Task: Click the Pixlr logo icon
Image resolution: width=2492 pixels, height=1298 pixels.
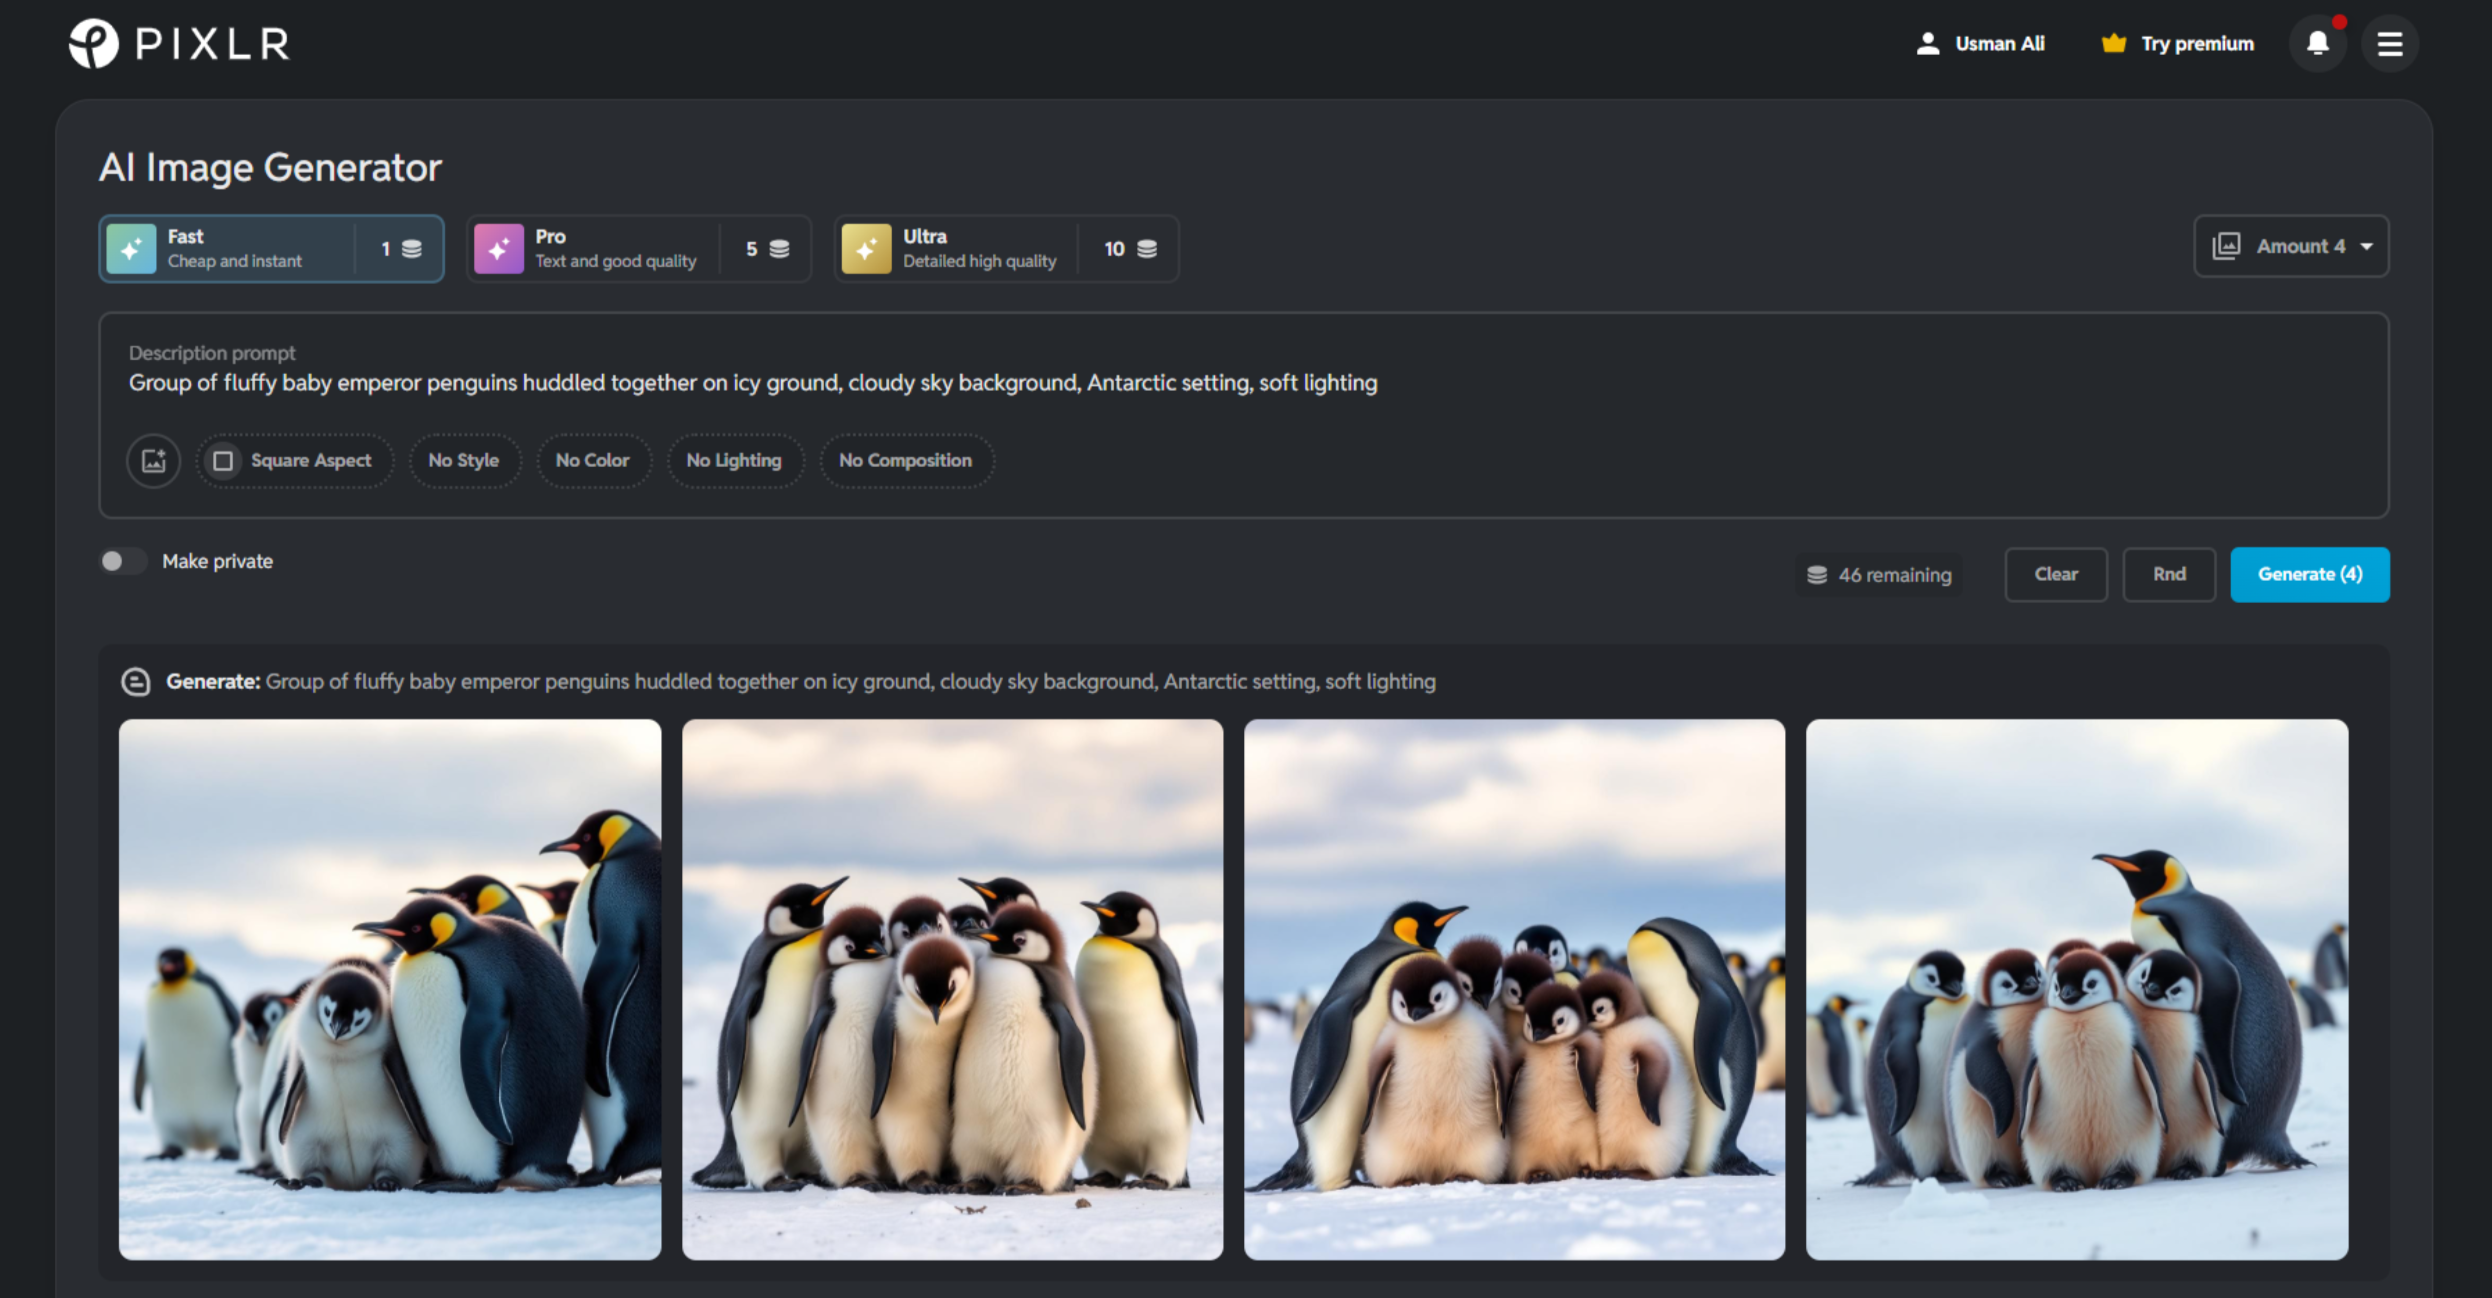Action: tap(94, 44)
